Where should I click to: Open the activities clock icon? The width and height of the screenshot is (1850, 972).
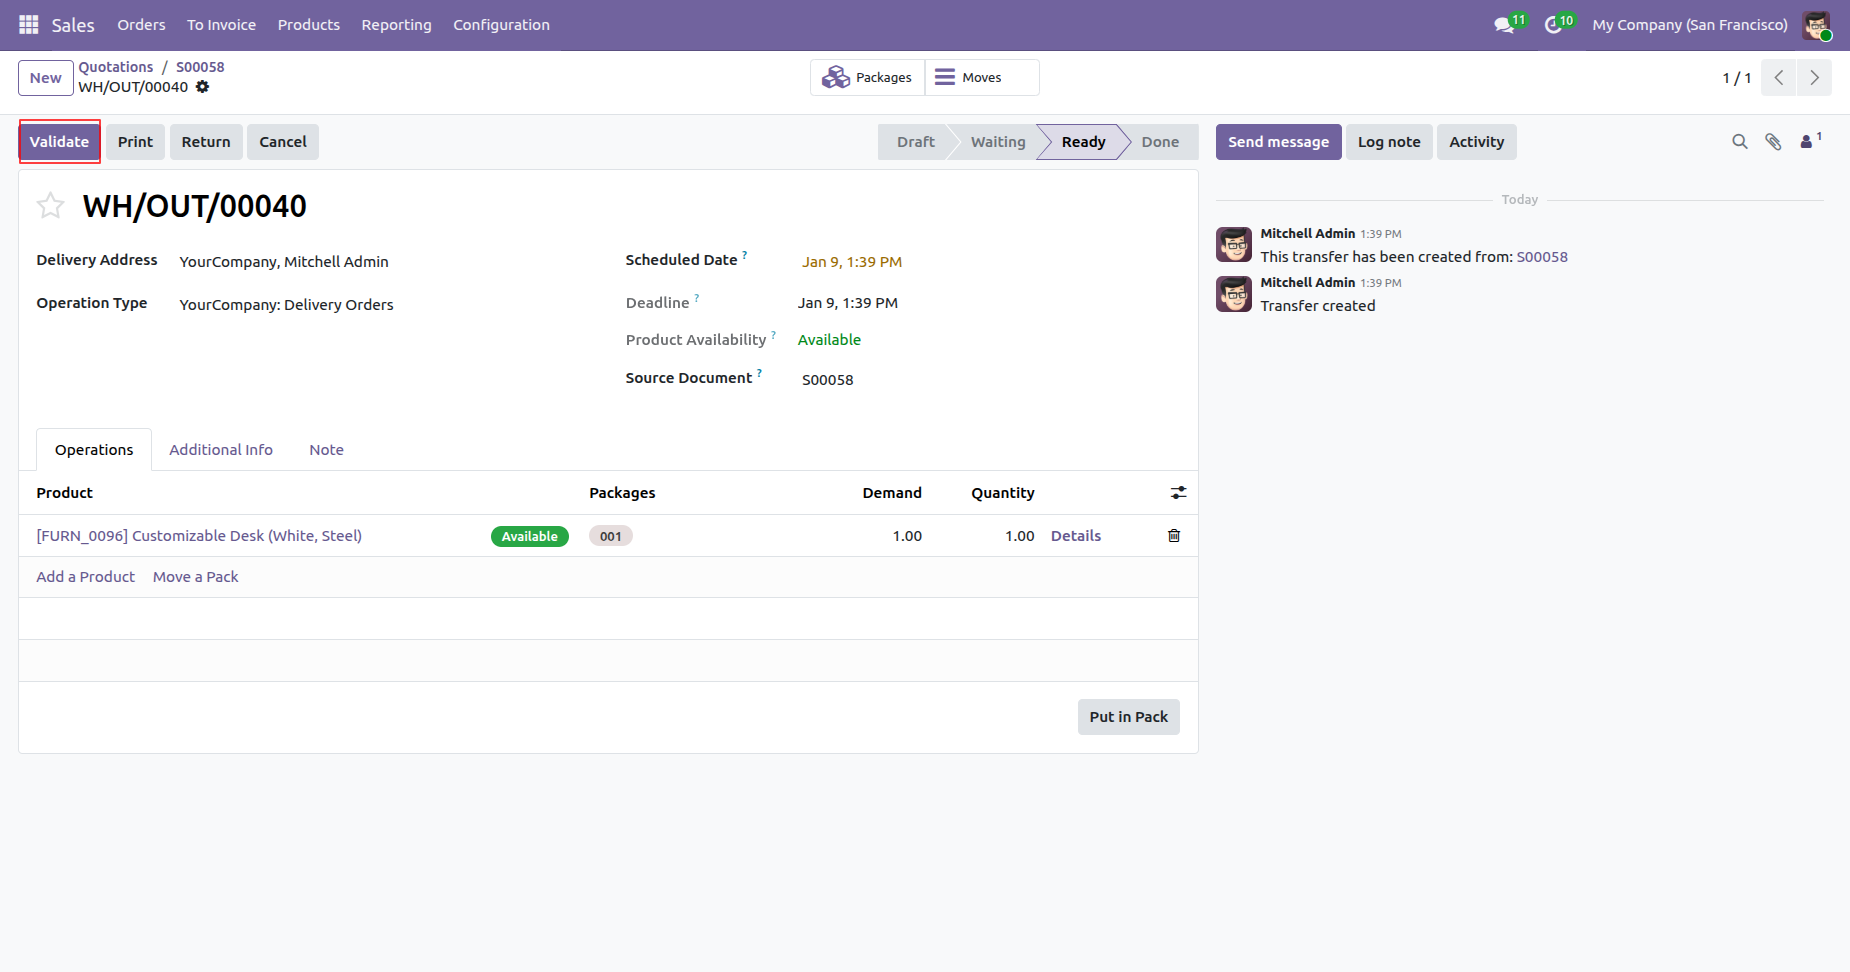coord(1553,25)
